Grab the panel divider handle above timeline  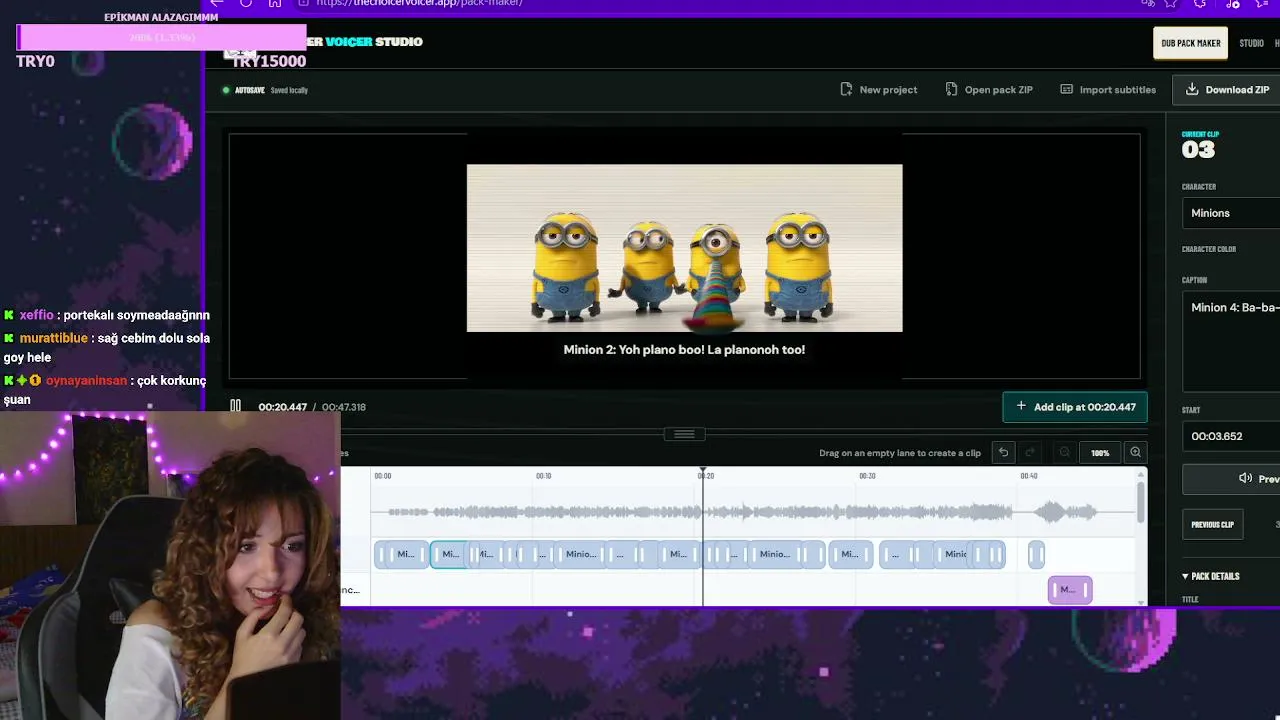(x=684, y=434)
